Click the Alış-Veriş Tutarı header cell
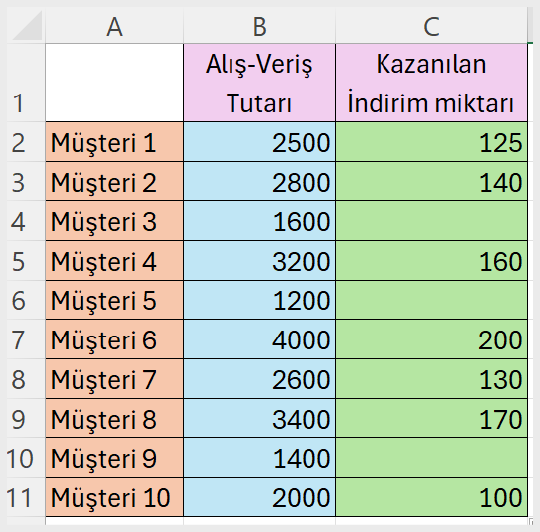Viewport: 540px width, 532px height. coord(259,83)
